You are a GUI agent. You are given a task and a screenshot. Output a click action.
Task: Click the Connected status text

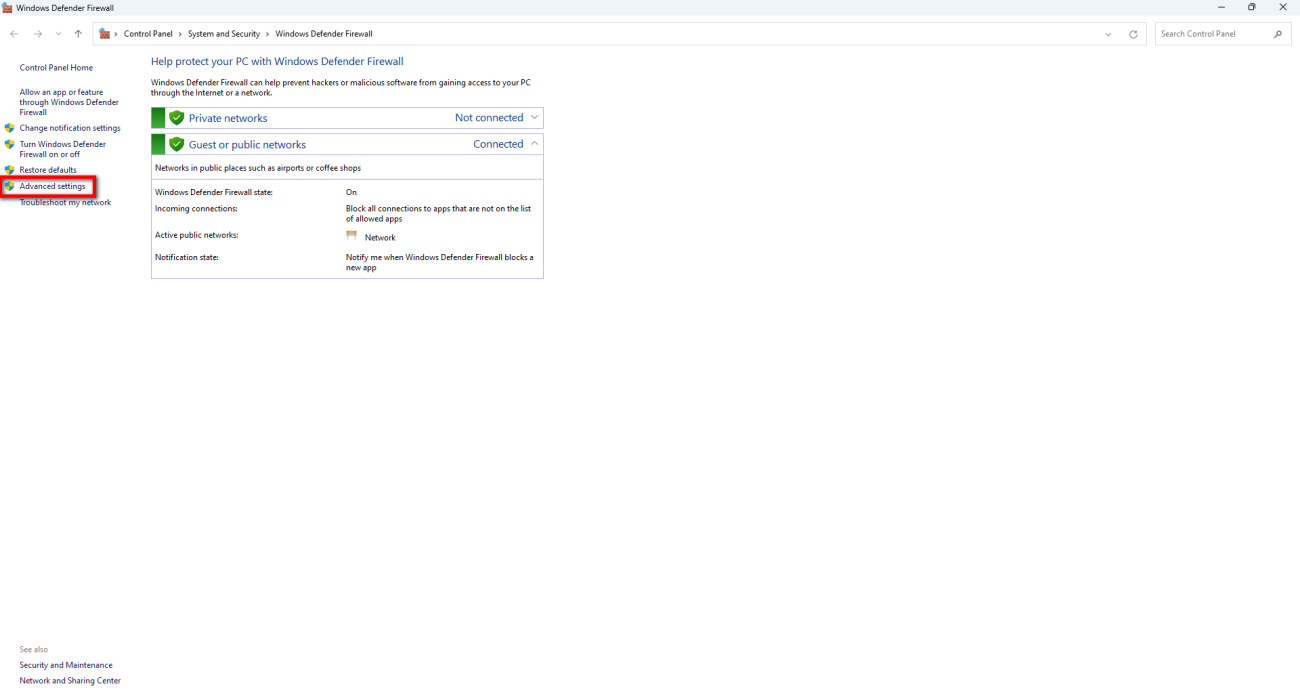[x=498, y=144]
